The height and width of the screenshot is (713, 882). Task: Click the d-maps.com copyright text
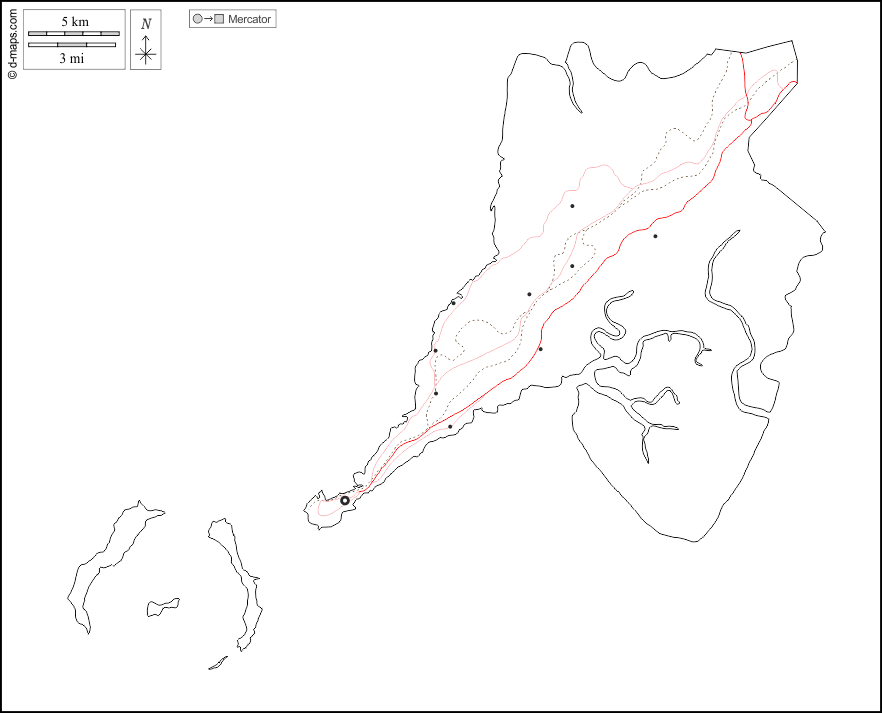click(12, 44)
